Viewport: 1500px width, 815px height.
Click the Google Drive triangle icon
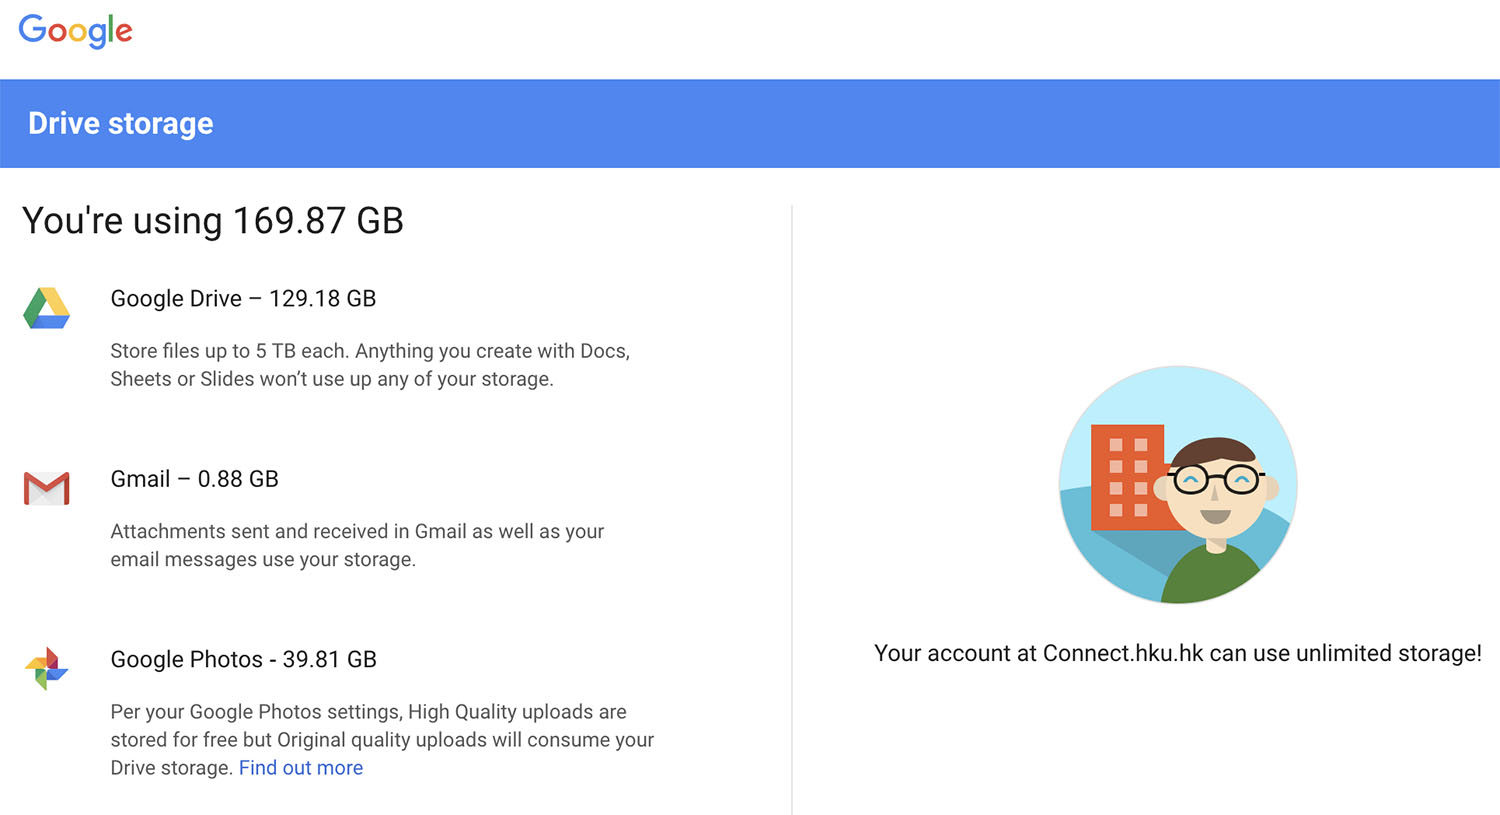pos(46,308)
